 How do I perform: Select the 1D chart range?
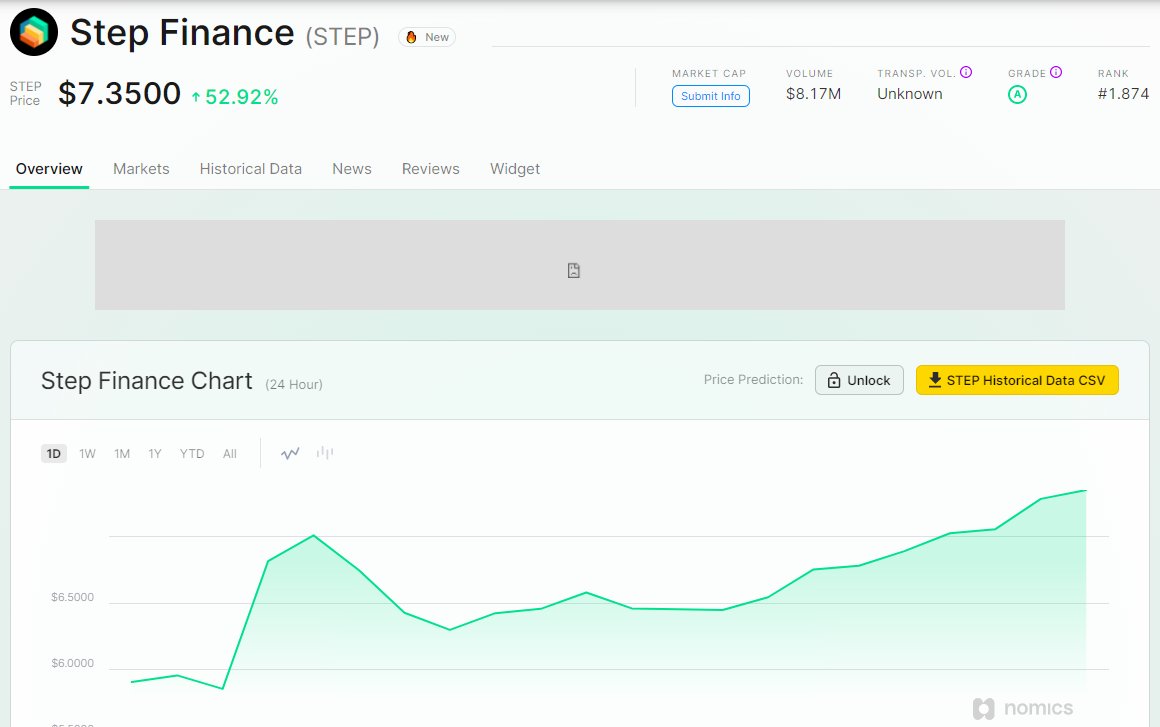point(54,453)
